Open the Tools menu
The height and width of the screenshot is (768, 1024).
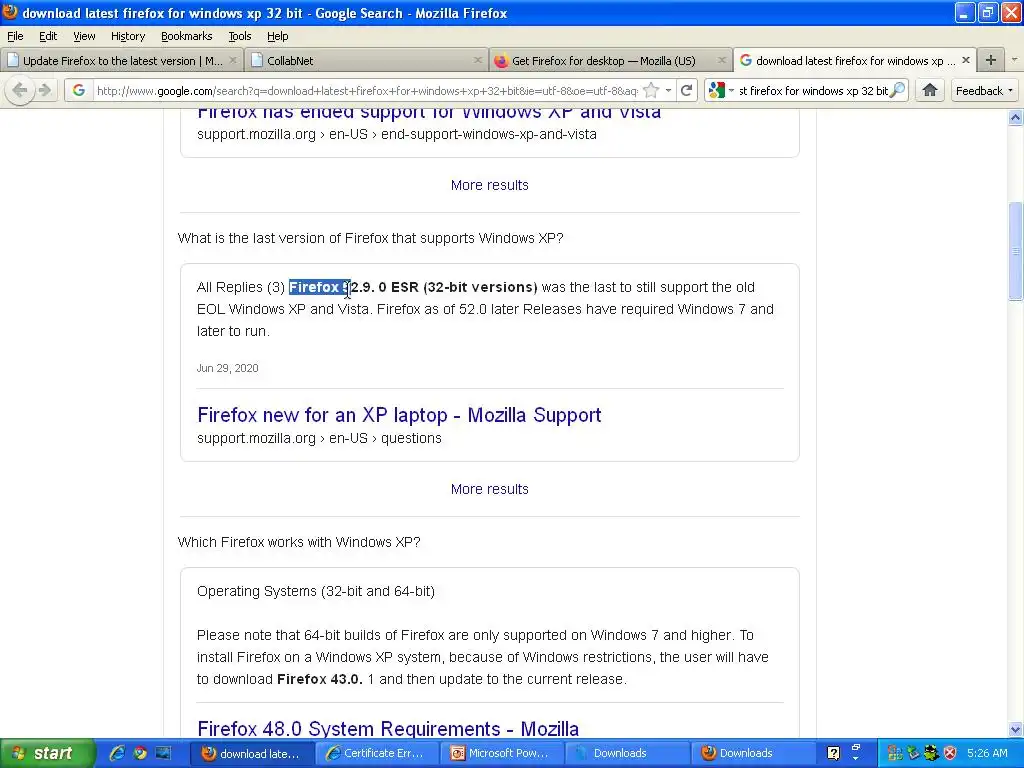pyautogui.click(x=240, y=36)
